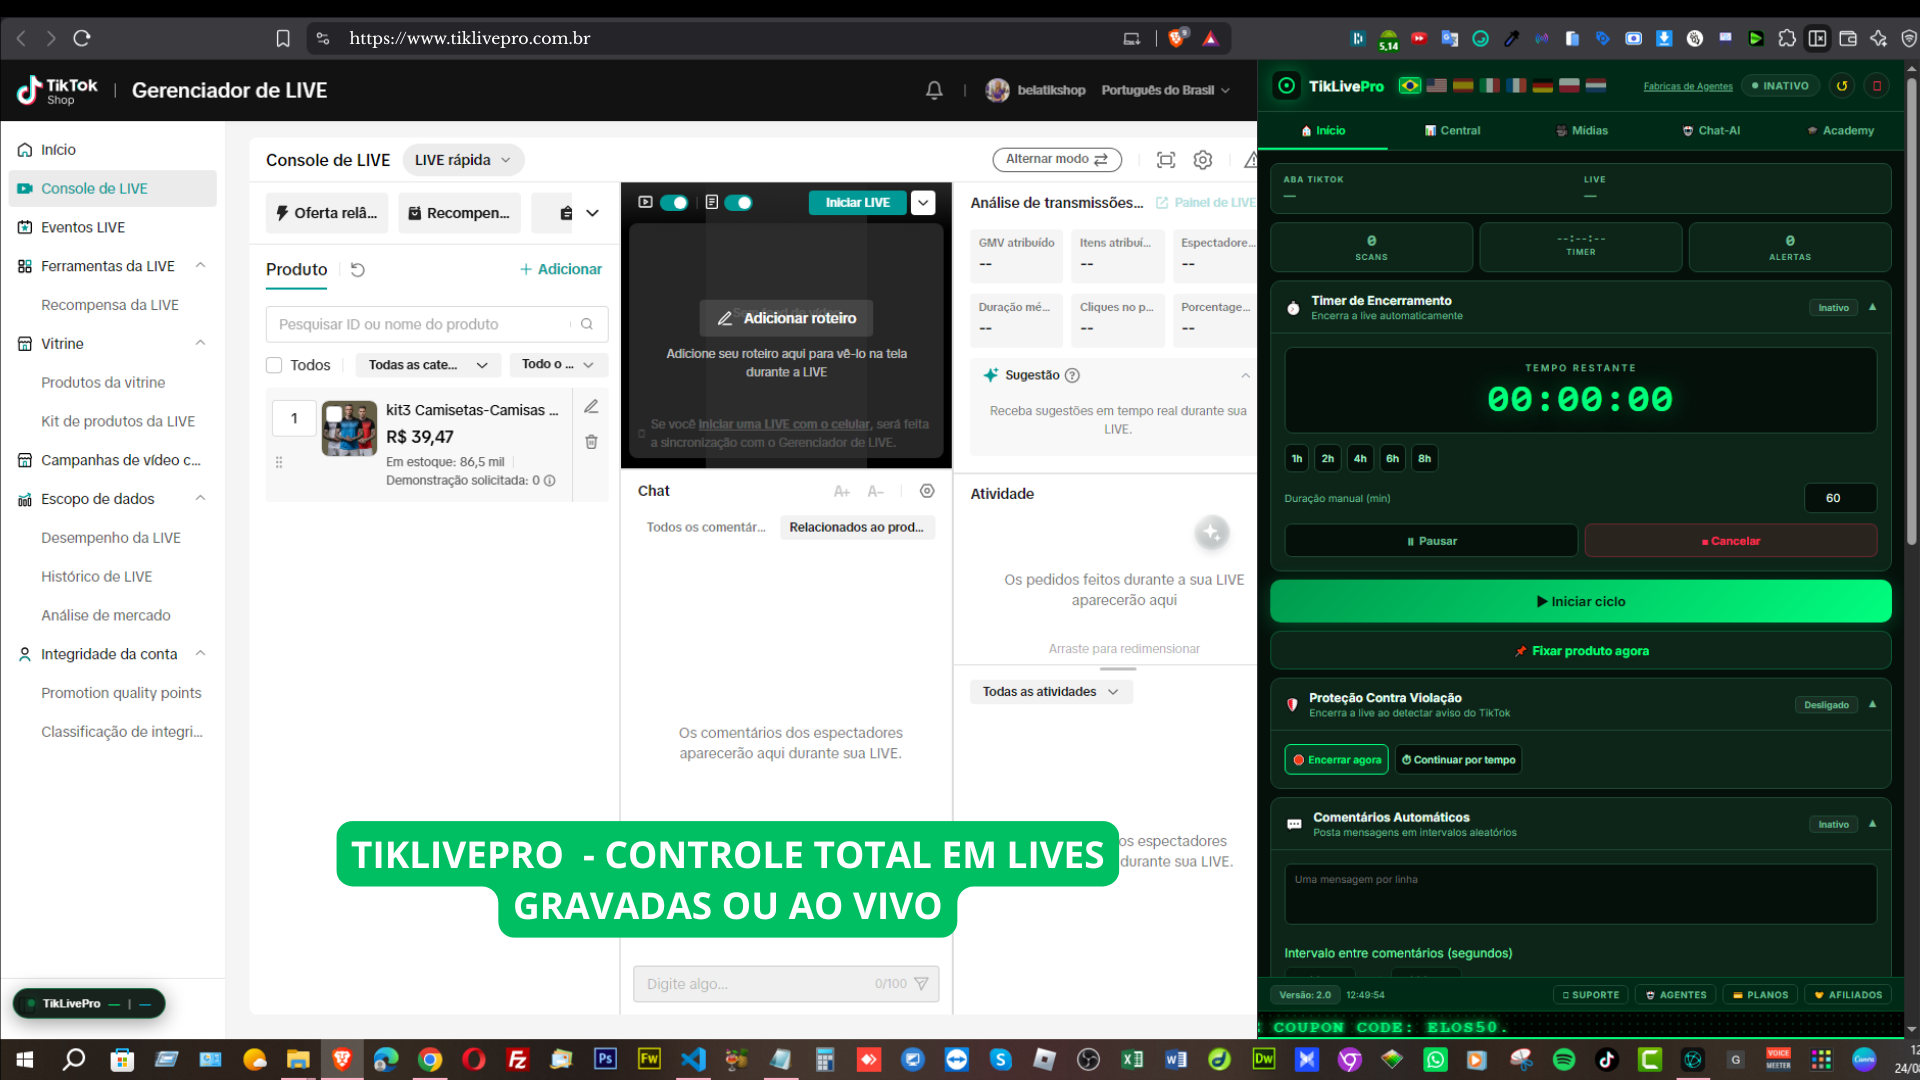Toggle Proteção Contra Violação Desligado switch
The height and width of the screenshot is (1080, 1920).
[1826, 705]
